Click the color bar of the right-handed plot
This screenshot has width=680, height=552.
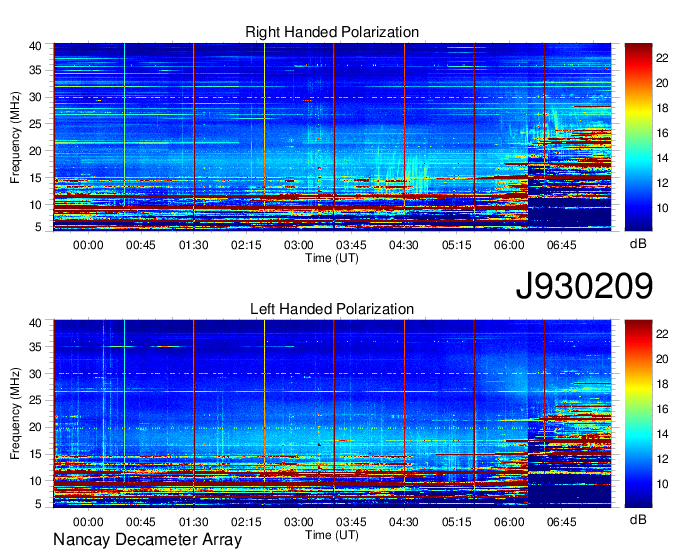pyautogui.click(x=638, y=137)
